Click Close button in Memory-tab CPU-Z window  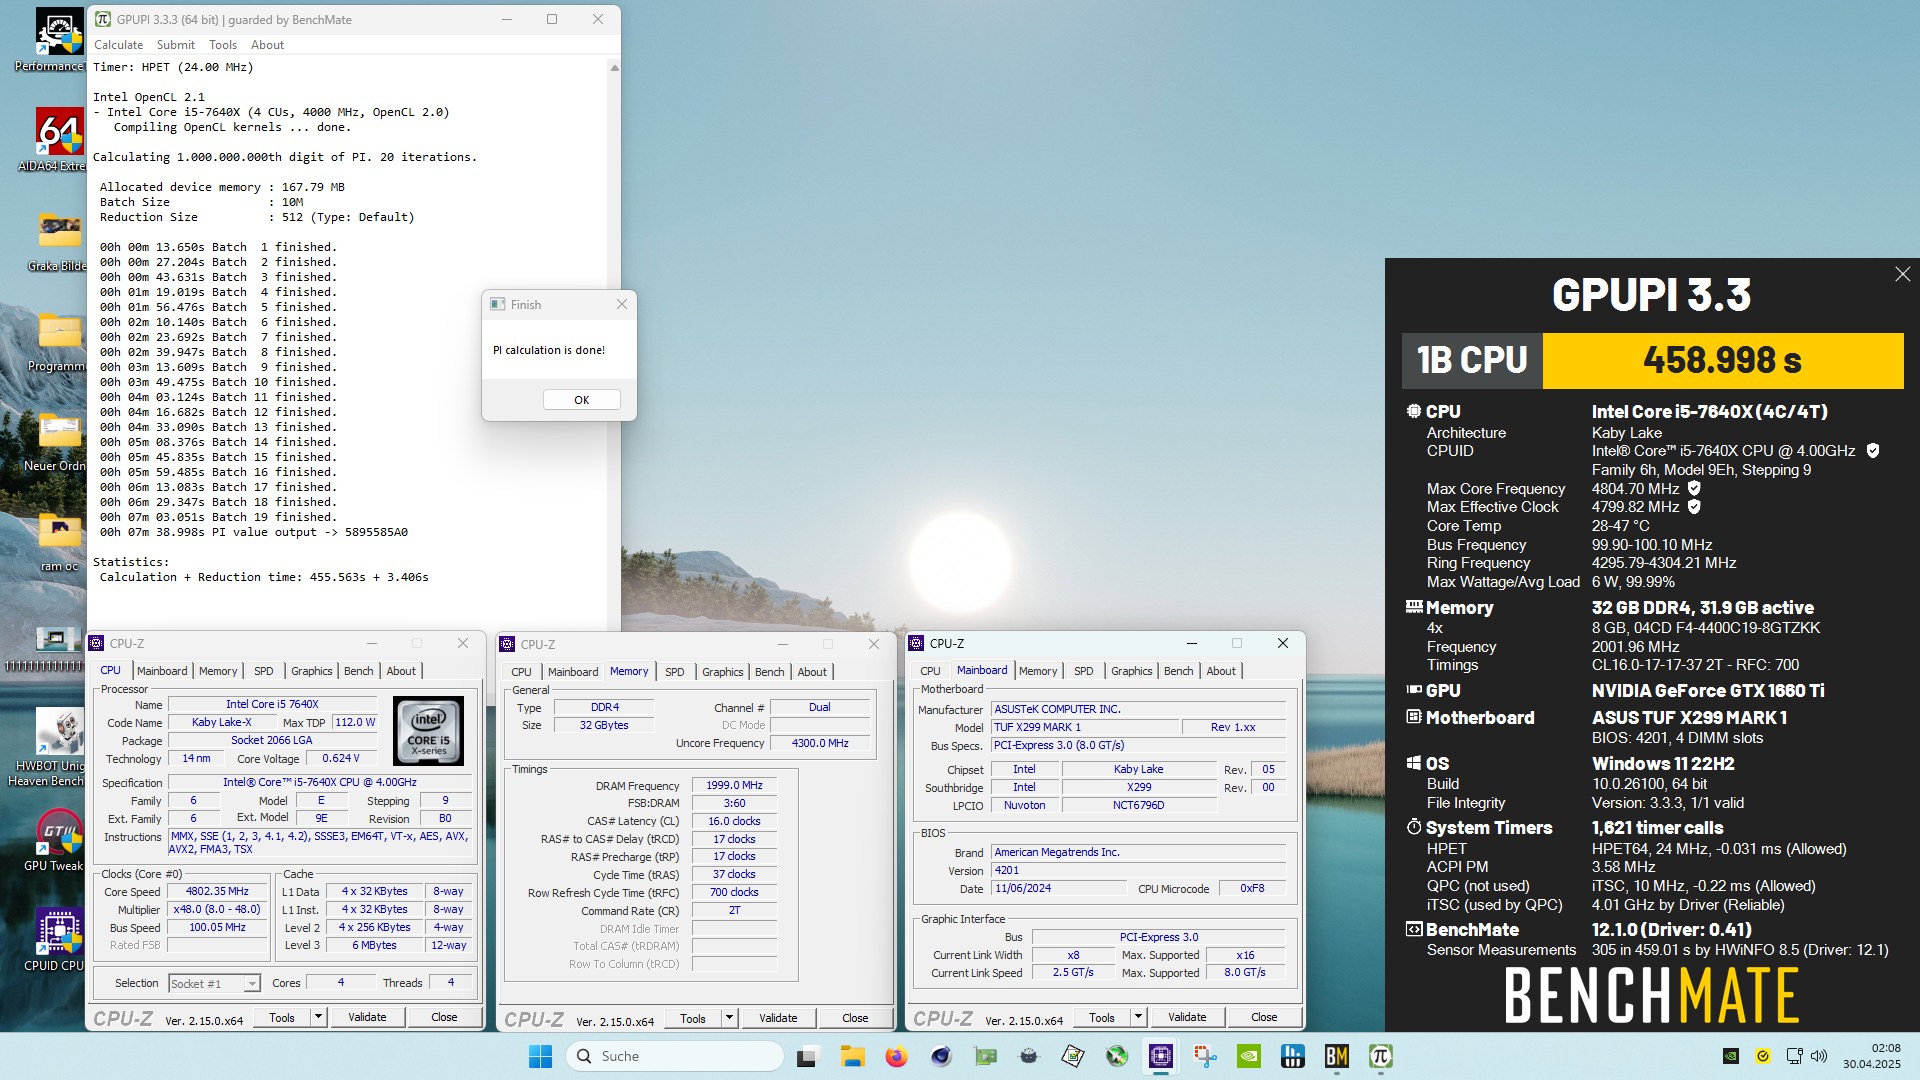[x=855, y=1018]
